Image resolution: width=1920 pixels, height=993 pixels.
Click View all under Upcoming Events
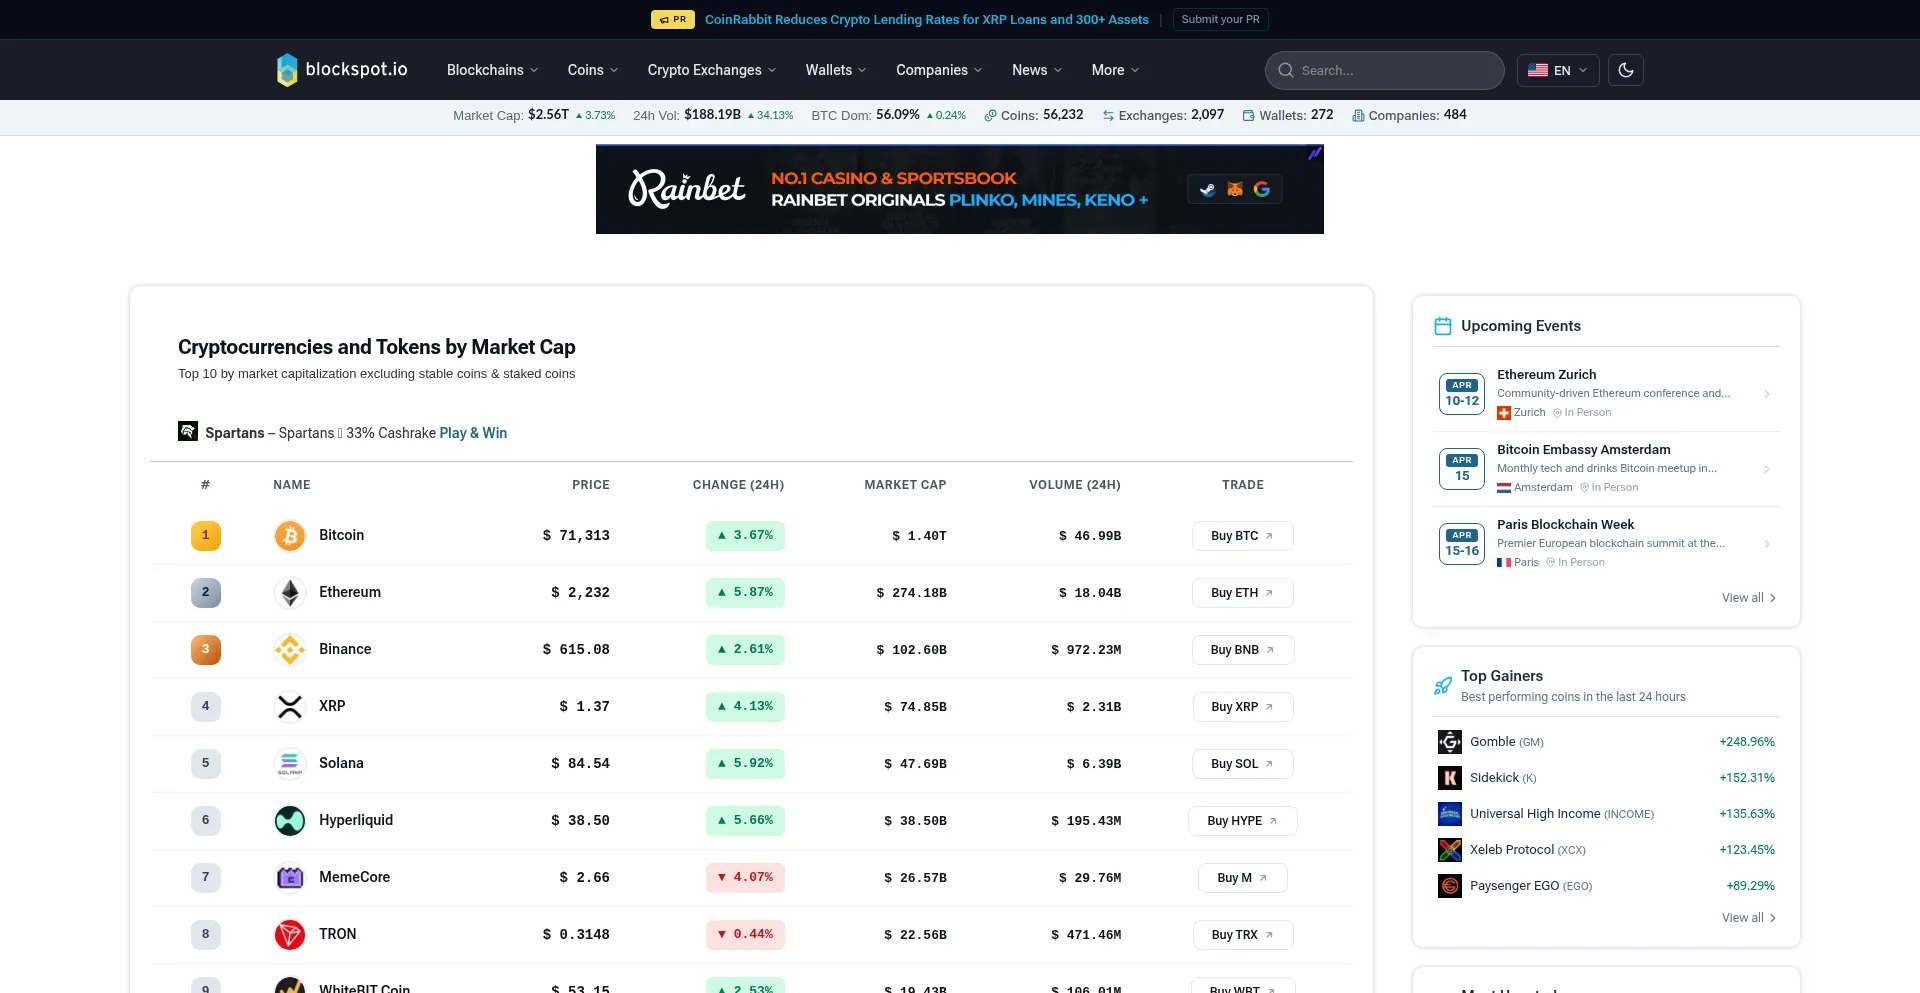[1749, 598]
